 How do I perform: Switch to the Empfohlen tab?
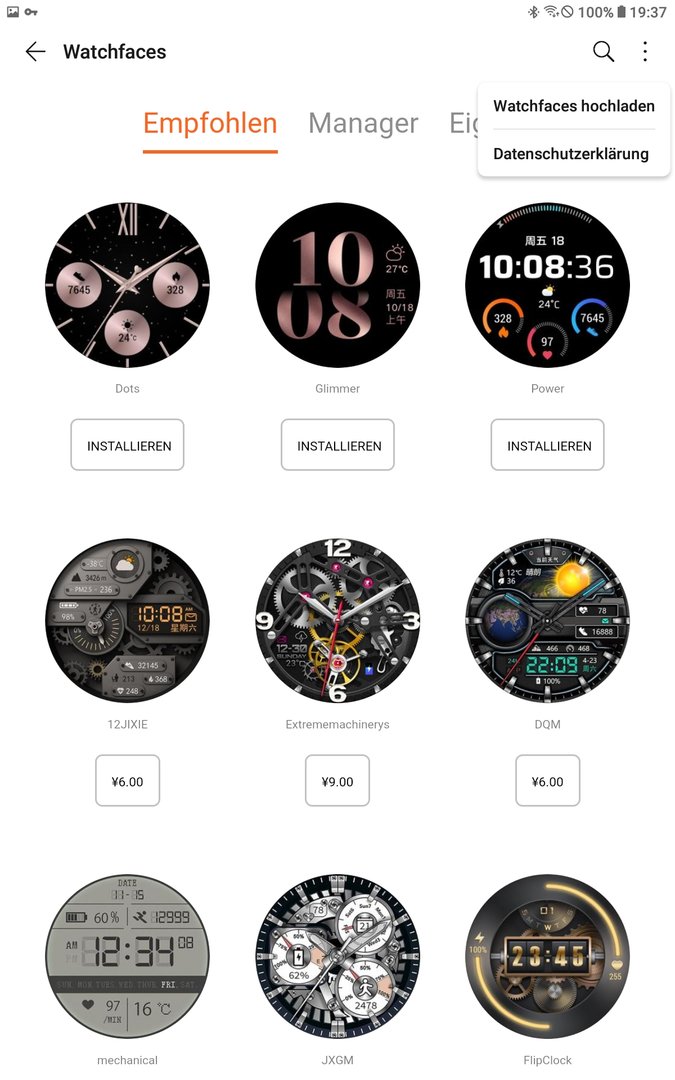tap(210, 124)
